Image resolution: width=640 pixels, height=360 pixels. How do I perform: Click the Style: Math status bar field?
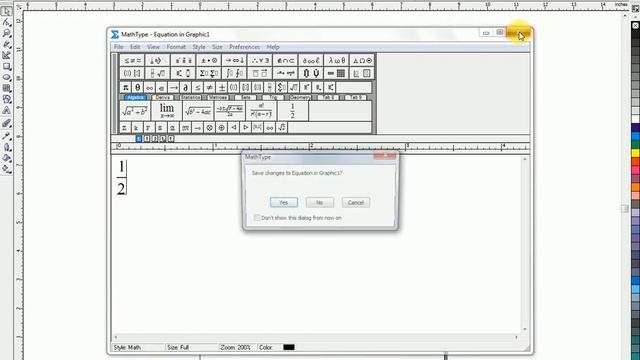pos(138,347)
